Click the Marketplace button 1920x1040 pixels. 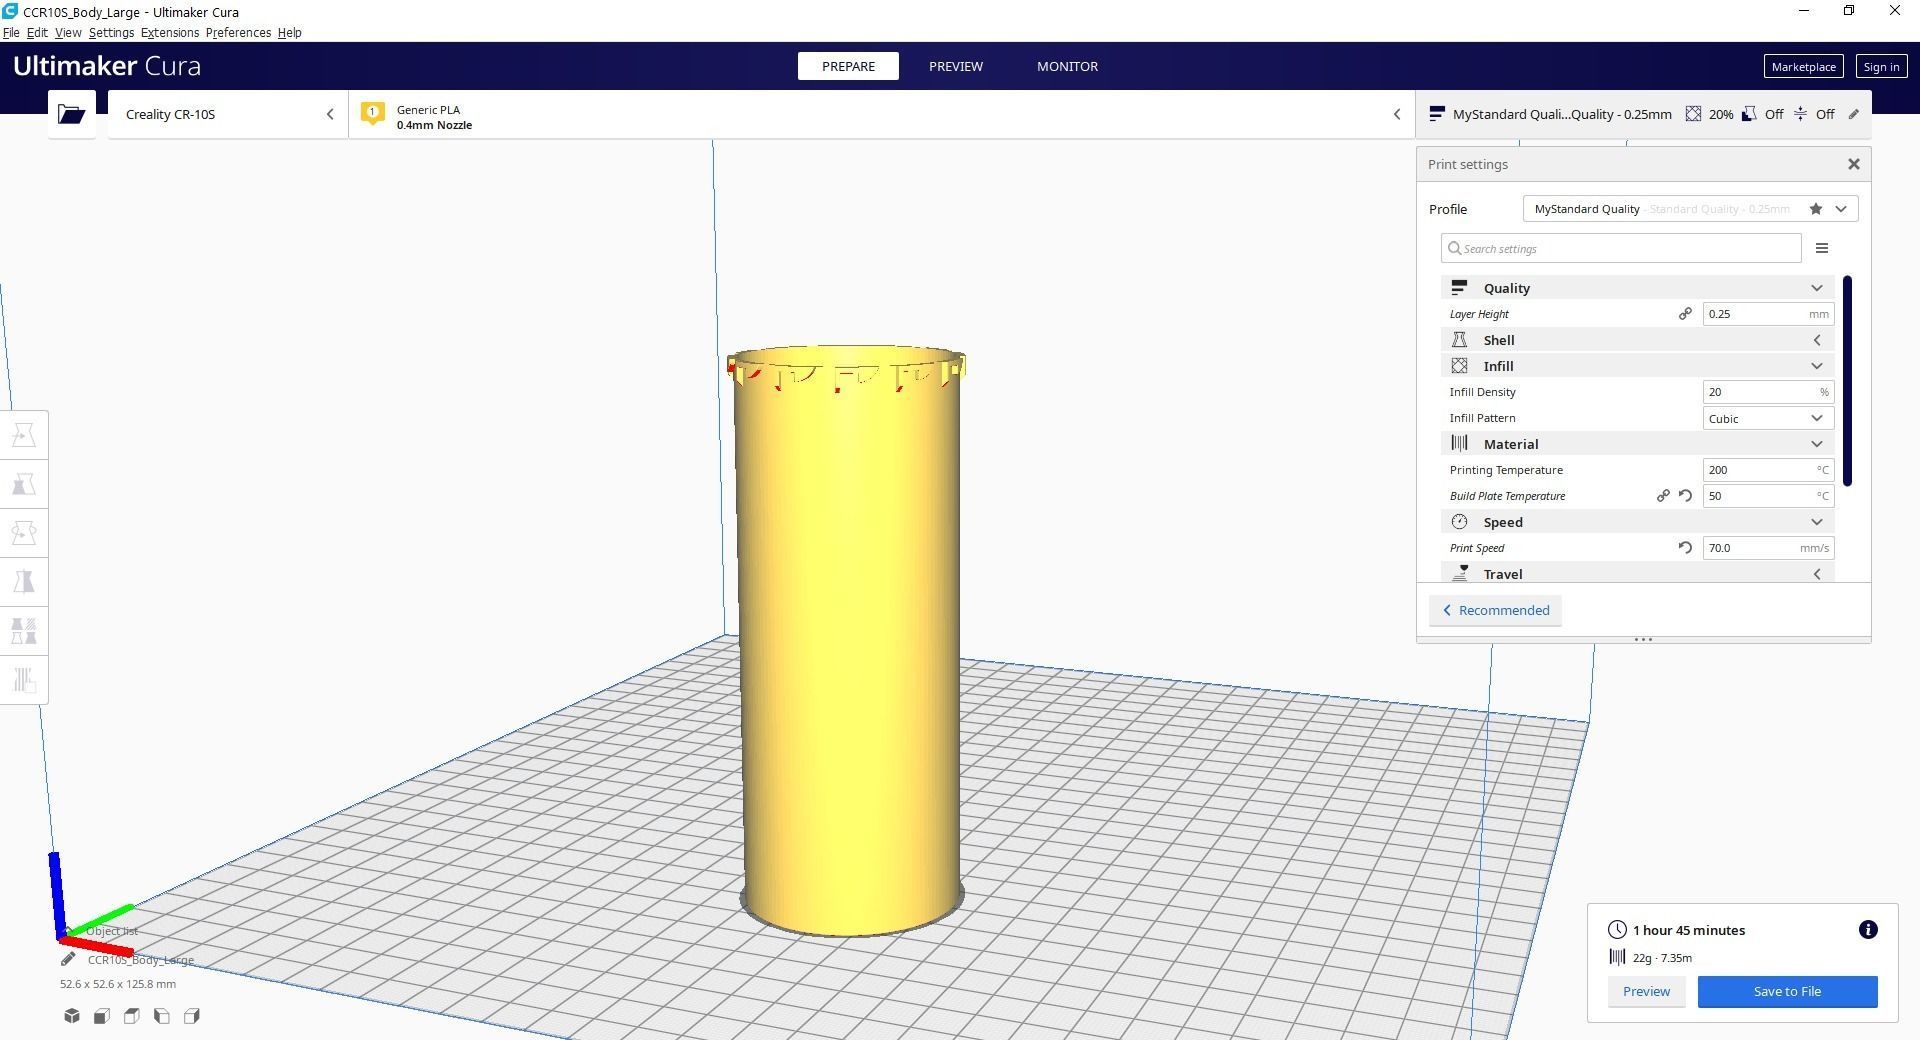point(1803,67)
